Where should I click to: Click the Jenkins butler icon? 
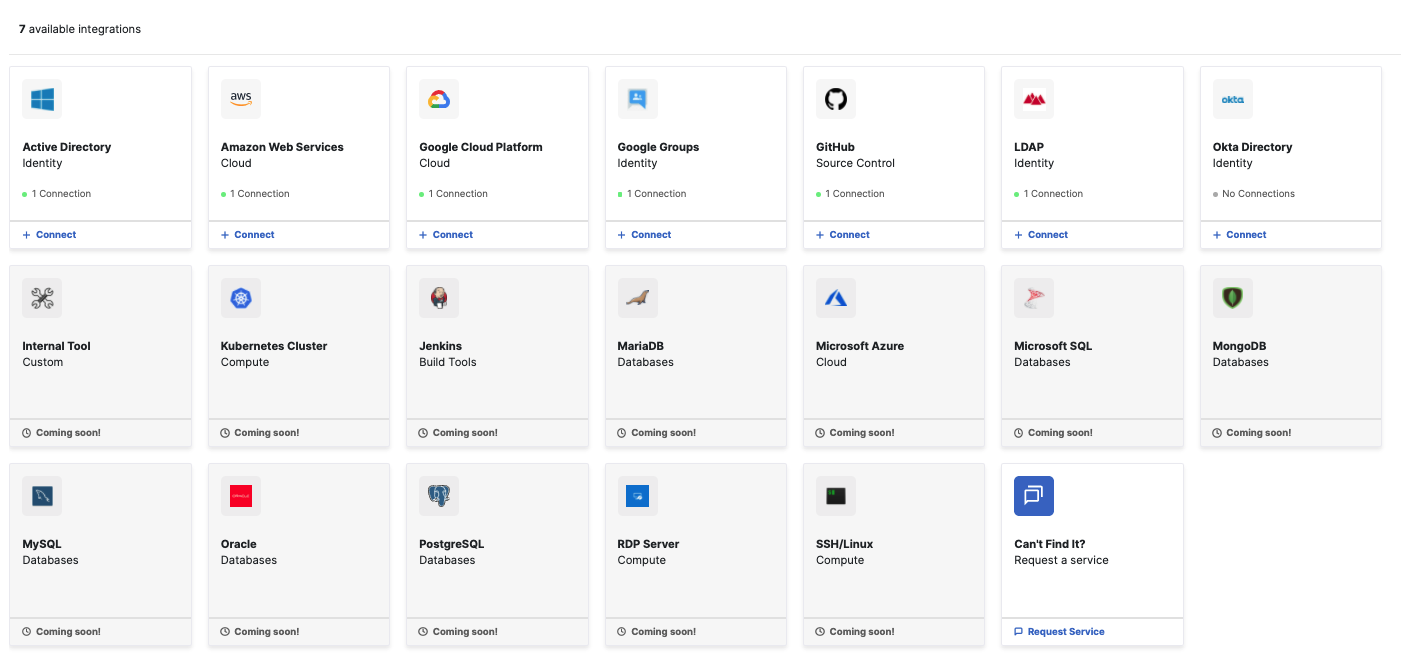(x=439, y=298)
